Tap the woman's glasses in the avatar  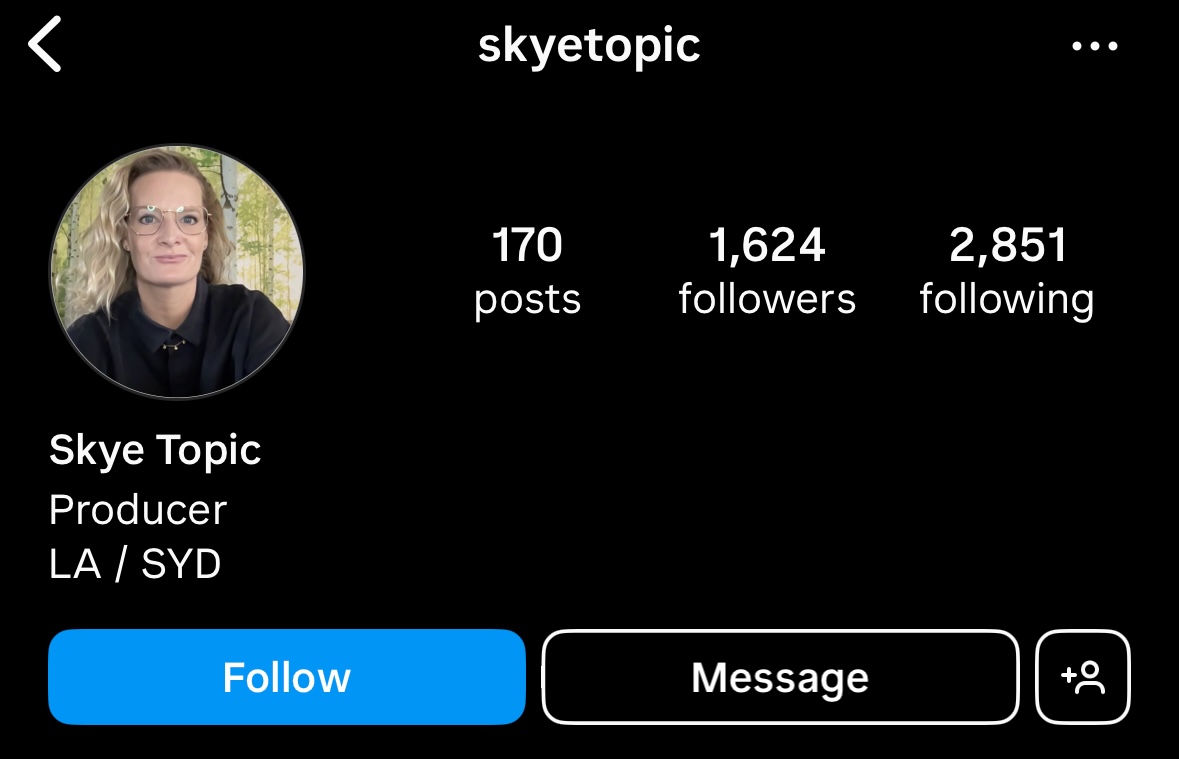pos(166,220)
